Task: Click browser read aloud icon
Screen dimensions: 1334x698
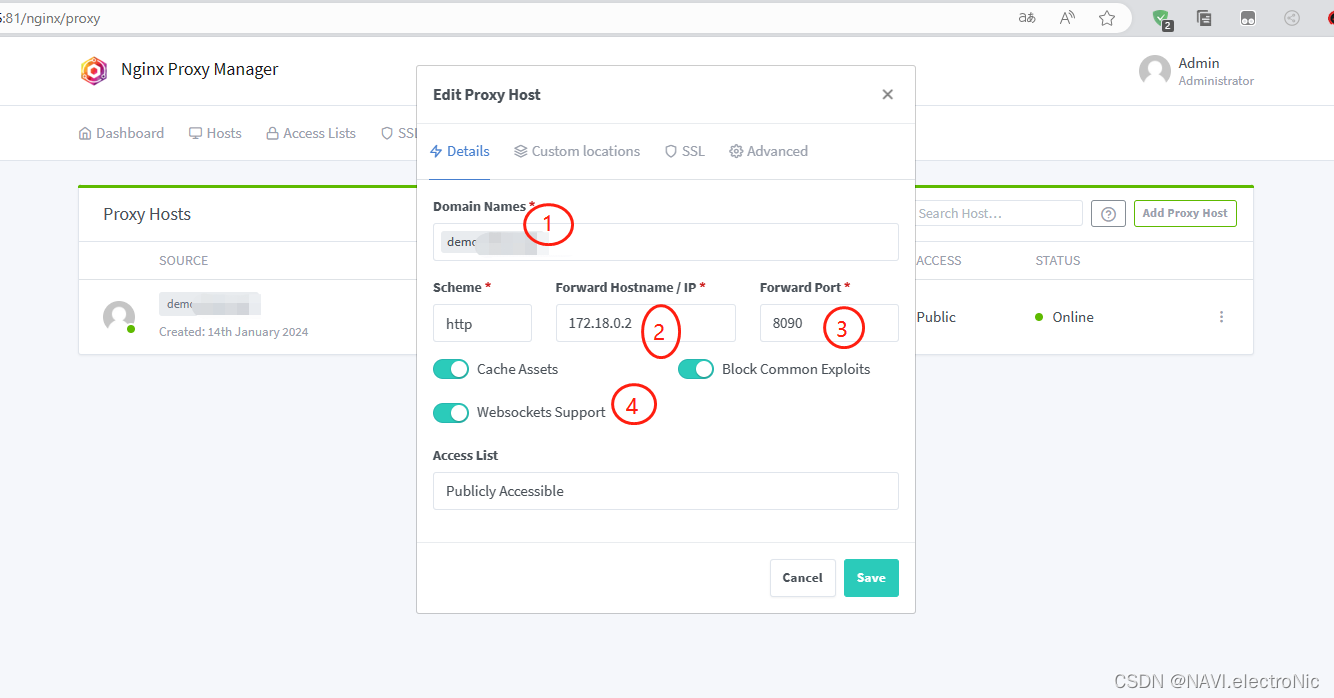Action: pyautogui.click(x=1067, y=18)
